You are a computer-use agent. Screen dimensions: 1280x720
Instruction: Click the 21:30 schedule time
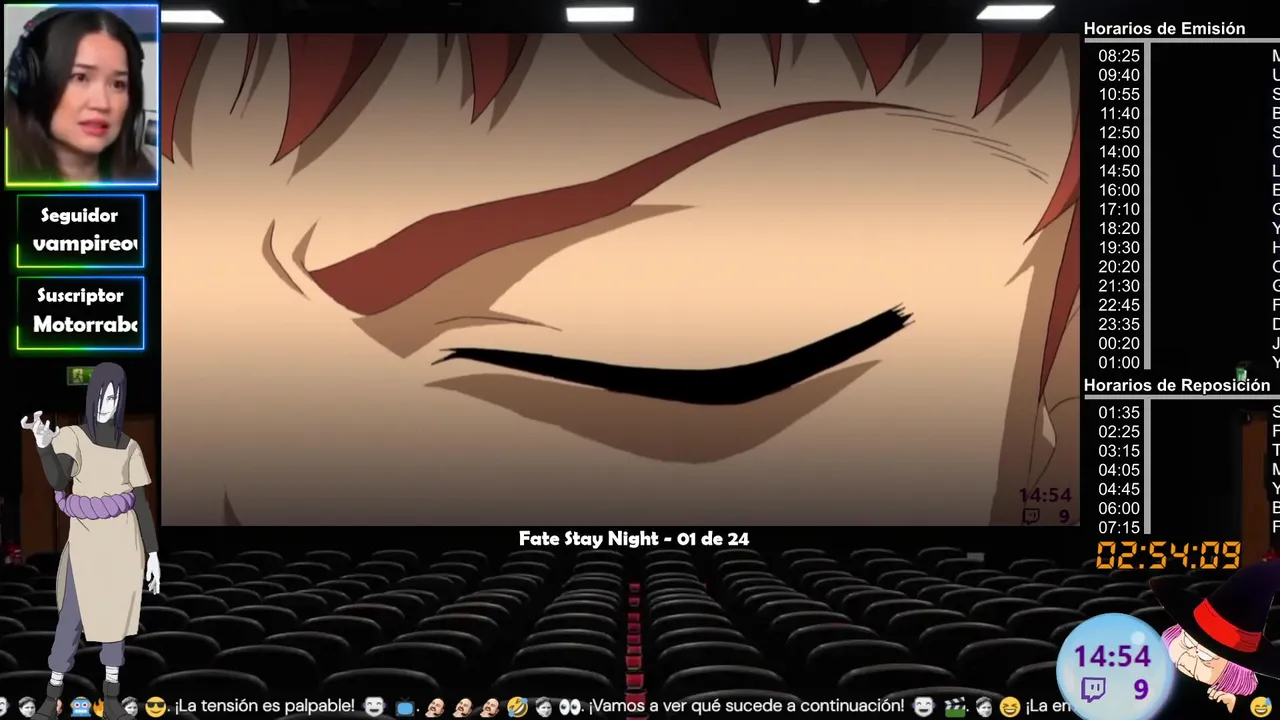[1119, 286]
